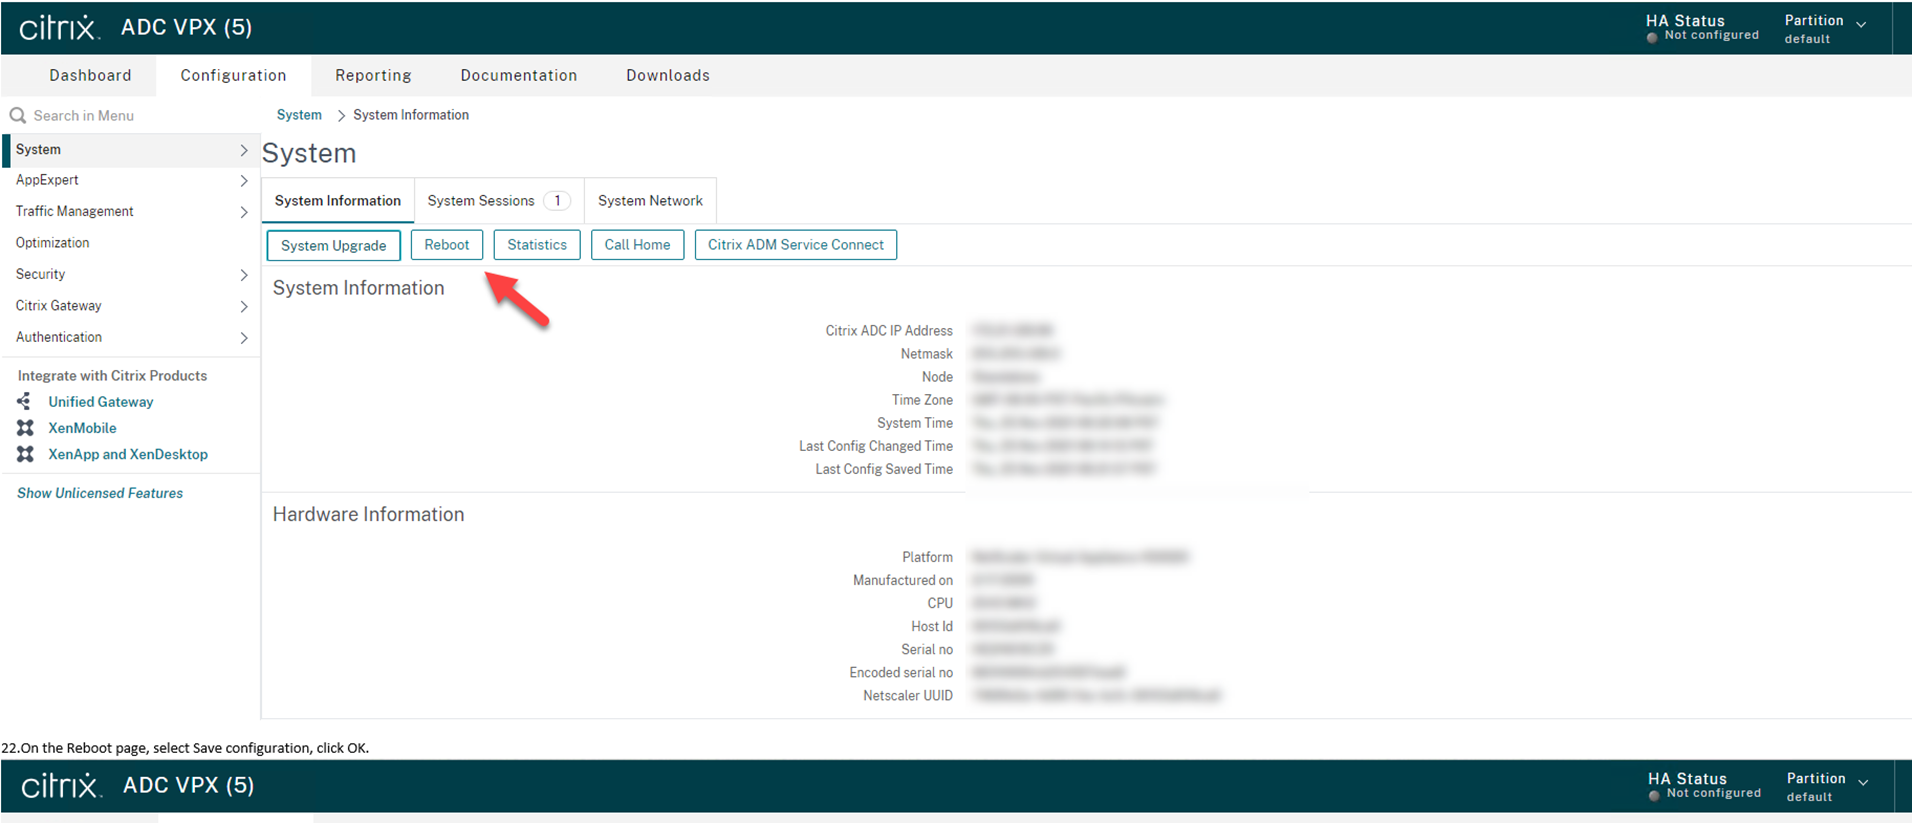Image resolution: width=1912 pixels, height=823 pixels.
Task: Select the Configuration tab
Action: pyautogui.click(x=233, y=75)
